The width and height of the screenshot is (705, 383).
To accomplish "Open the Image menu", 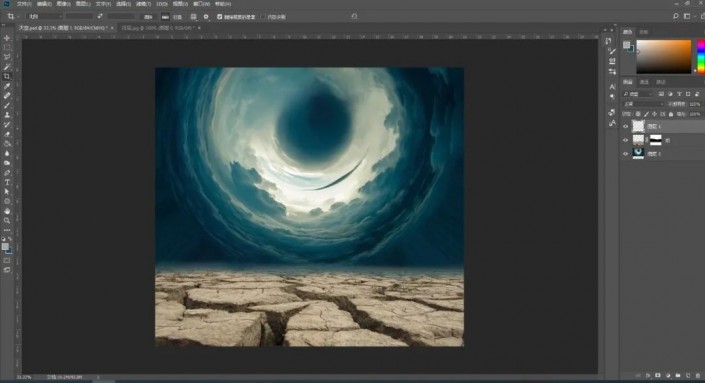I will pos(63,4).
